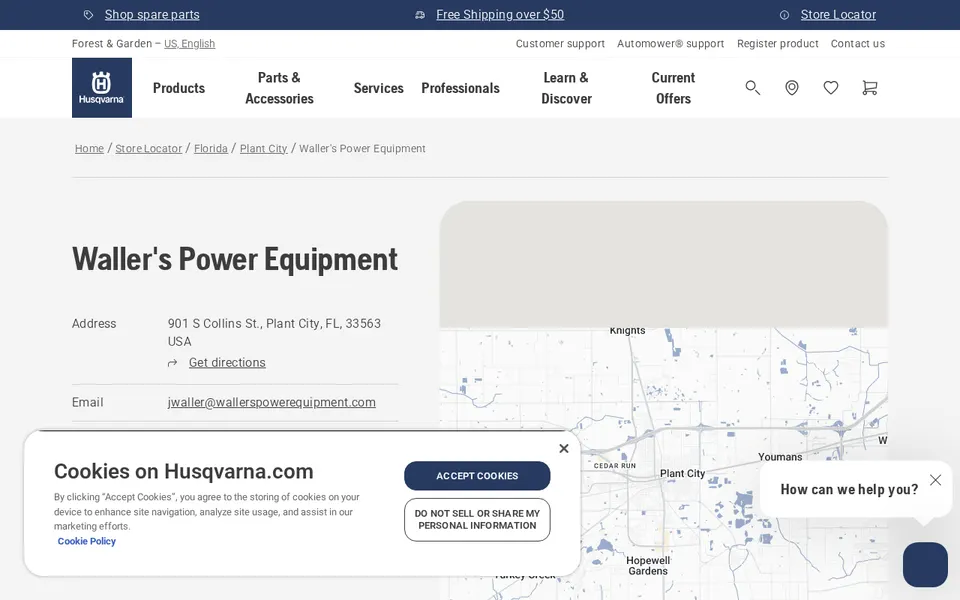Open the Learn & Discover menu

point(566,88)
